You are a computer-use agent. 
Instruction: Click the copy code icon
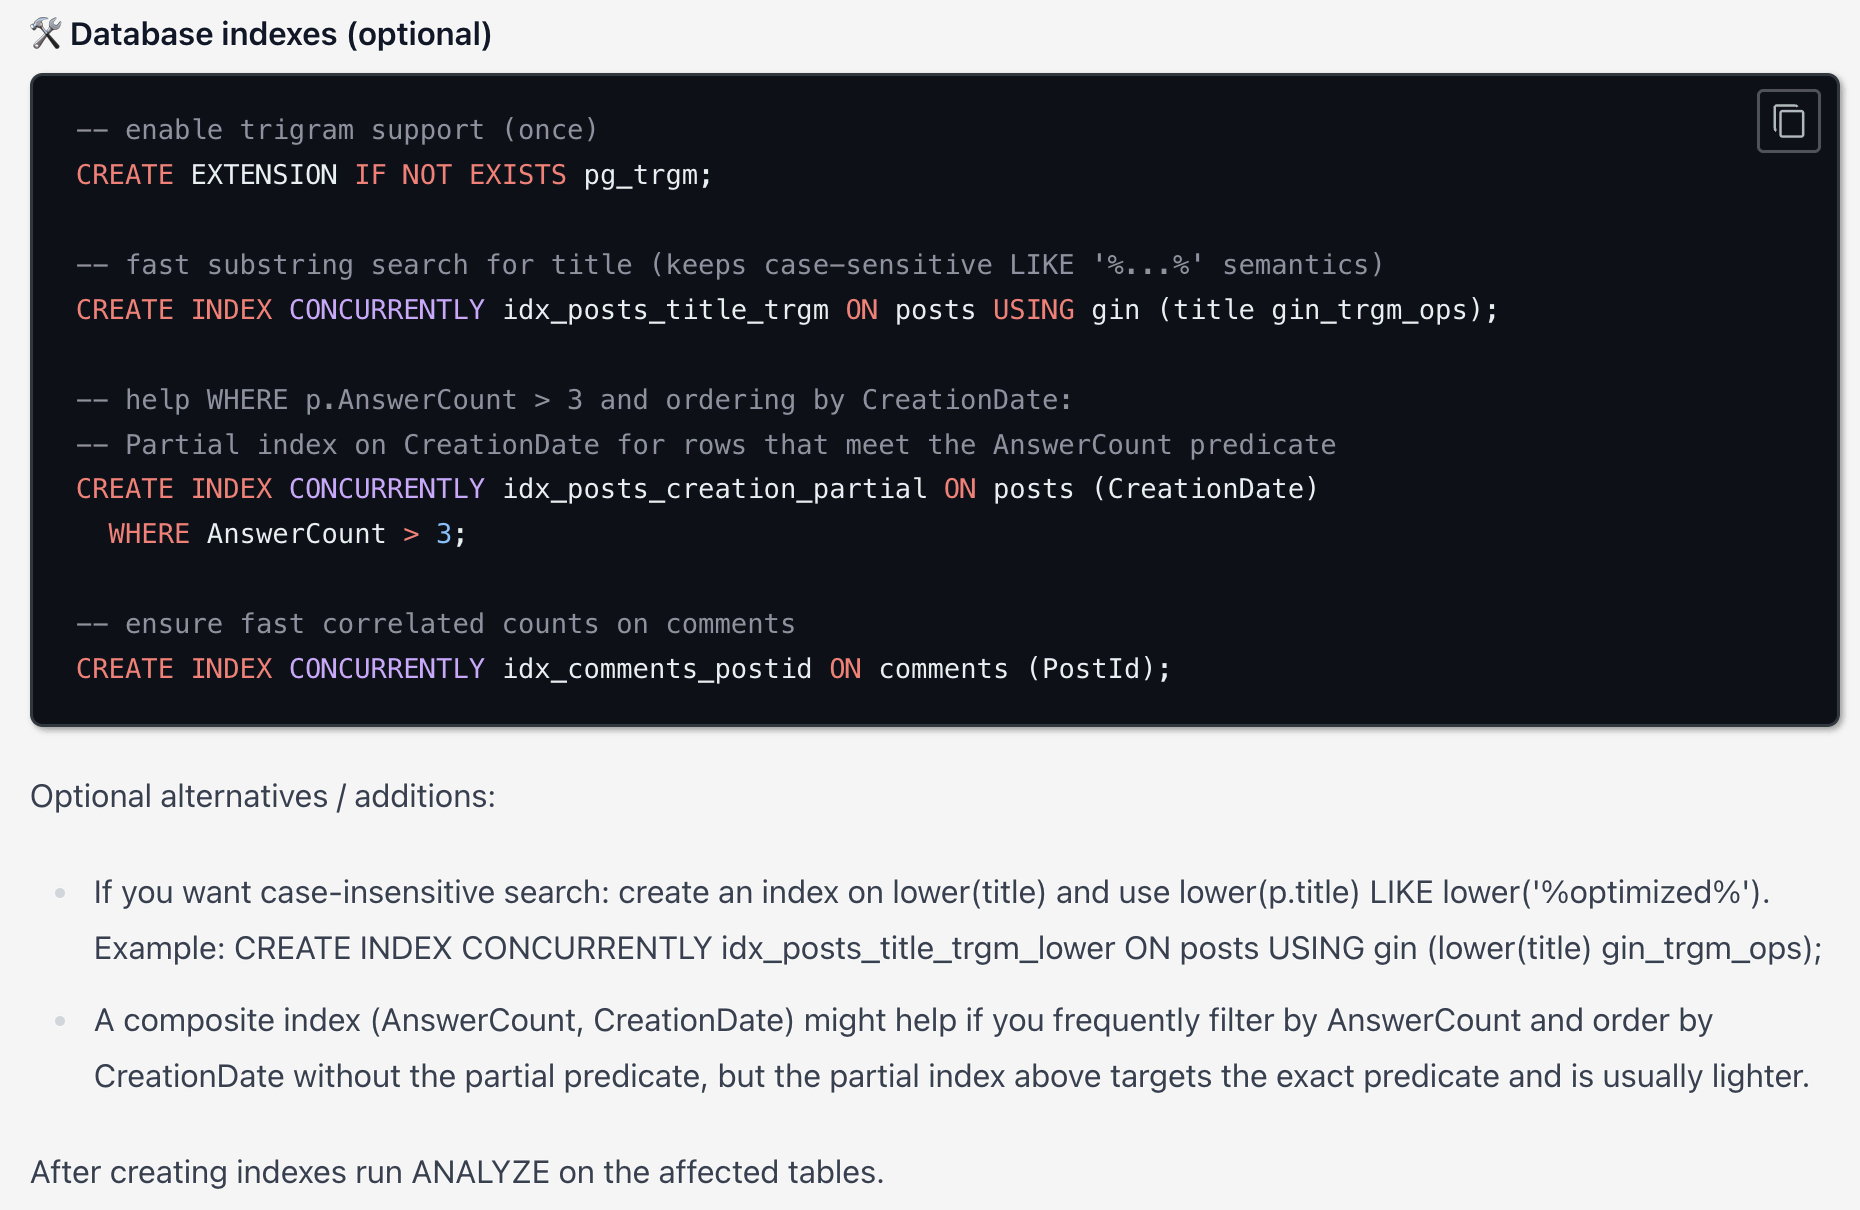point(1787,121)
